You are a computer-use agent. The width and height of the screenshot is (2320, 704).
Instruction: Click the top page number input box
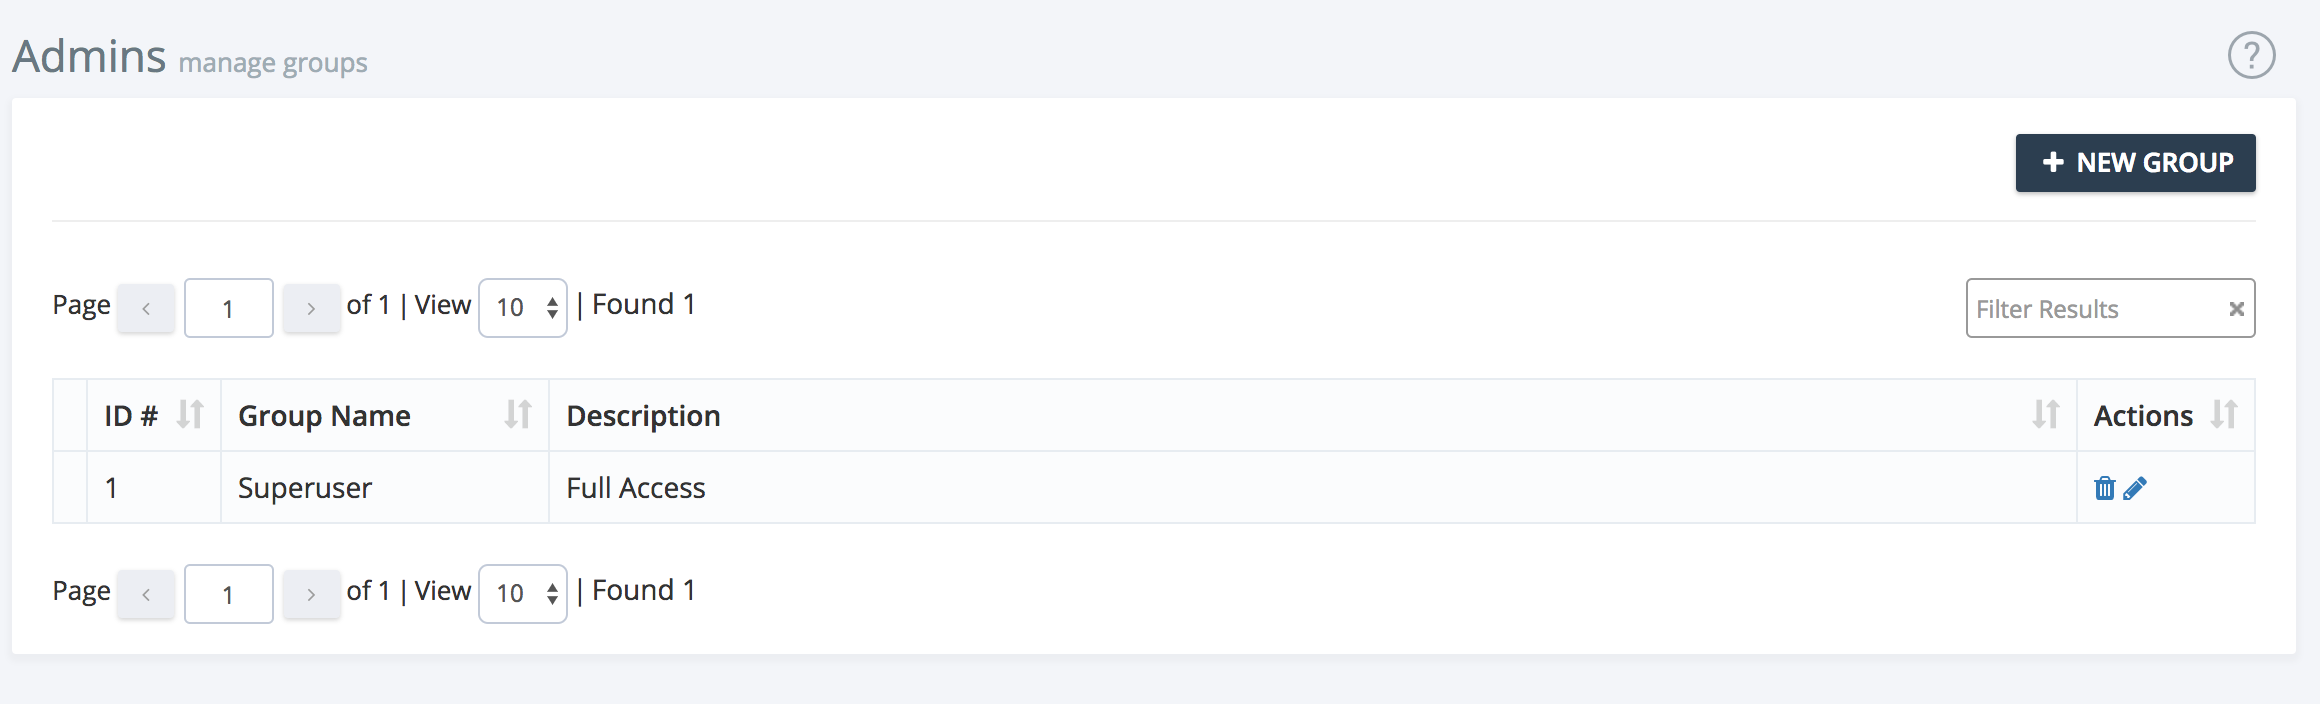coord(228,308)
